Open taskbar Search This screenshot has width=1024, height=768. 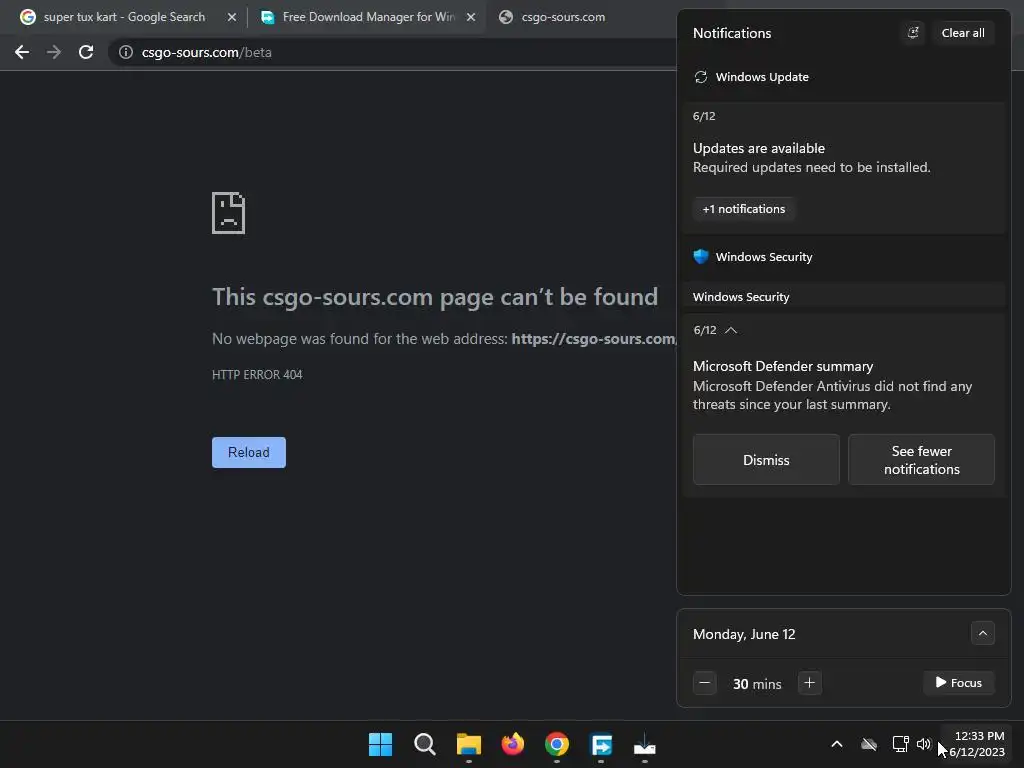click(424, 744)
